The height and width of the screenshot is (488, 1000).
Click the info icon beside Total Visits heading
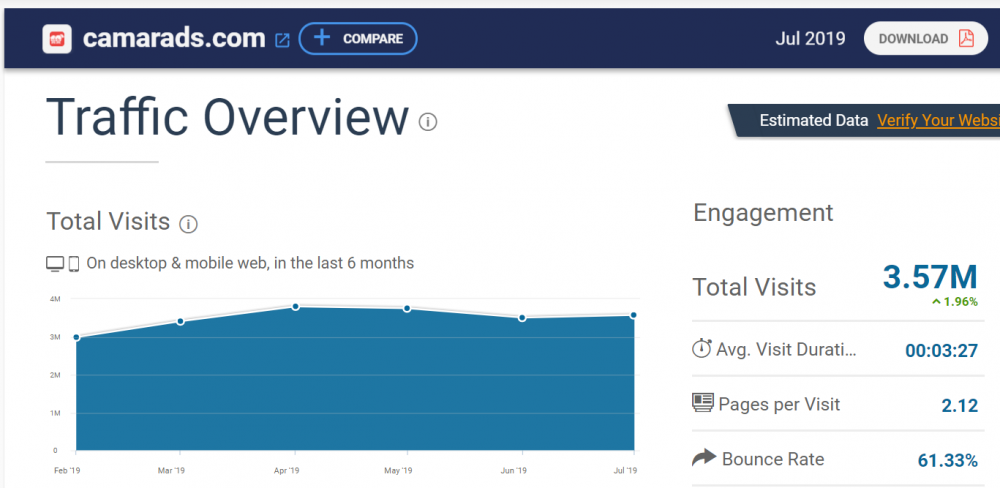pyautogui.click(x=188, y=223)
